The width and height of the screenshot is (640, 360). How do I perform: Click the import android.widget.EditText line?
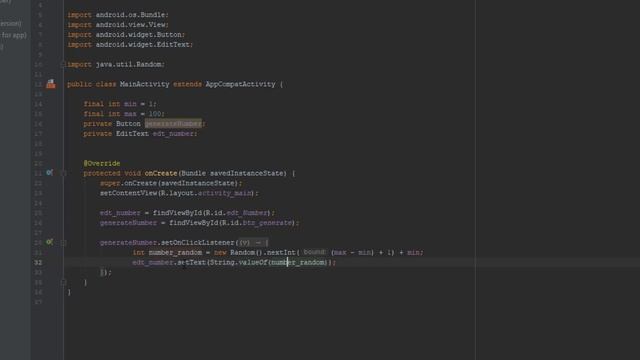click(130, 44)
